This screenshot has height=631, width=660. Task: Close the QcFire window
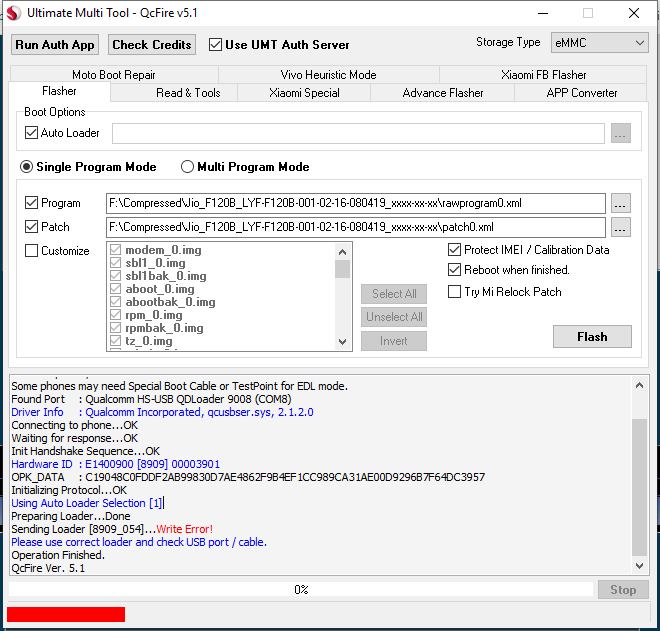click(634, 13)
